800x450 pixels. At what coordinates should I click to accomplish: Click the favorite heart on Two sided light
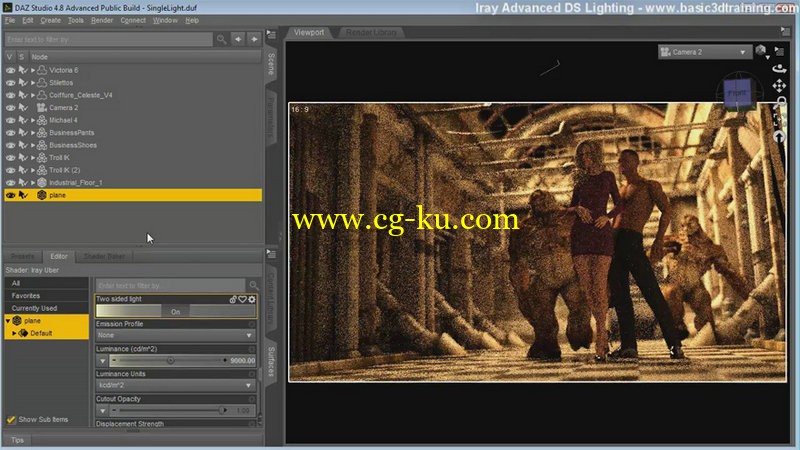click(x=242, y=299)
